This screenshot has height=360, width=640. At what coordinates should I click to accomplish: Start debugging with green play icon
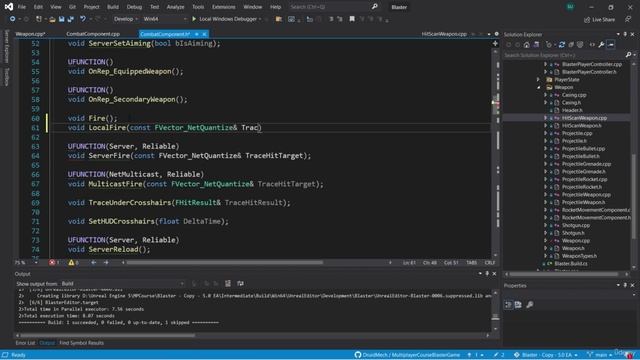194,19
